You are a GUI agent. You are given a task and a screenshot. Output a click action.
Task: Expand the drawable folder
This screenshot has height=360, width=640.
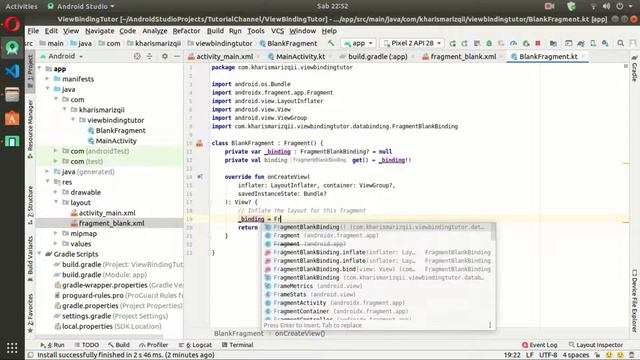pyautogui.click(x=56, y=192)
